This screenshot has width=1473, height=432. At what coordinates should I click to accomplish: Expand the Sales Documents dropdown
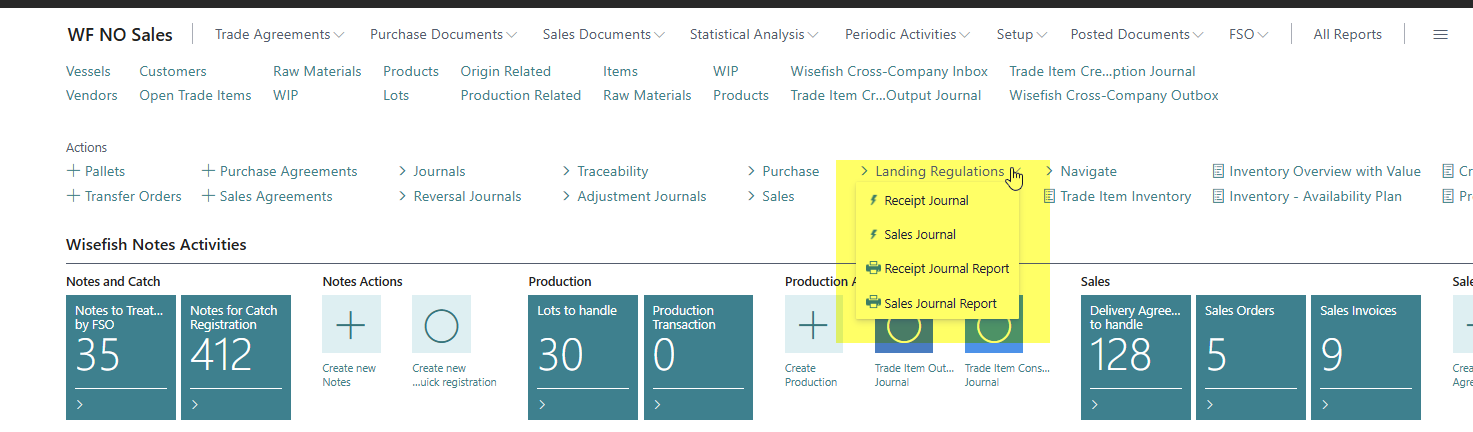(x=603, y=34)
